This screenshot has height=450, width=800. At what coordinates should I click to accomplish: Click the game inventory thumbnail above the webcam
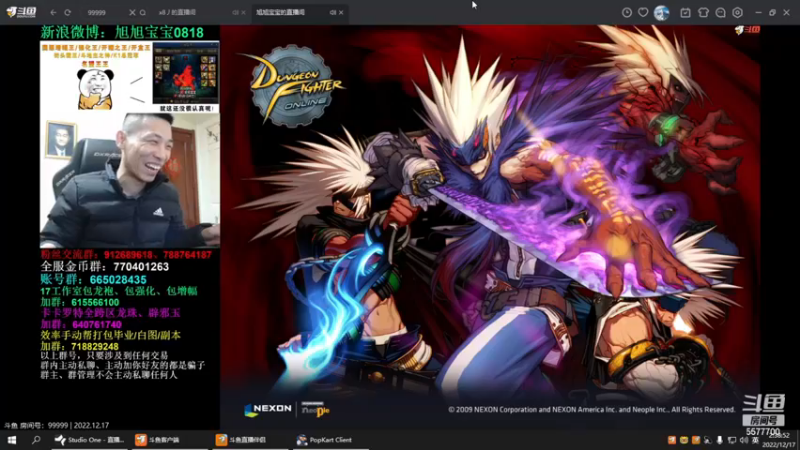(x=186, y=73)
